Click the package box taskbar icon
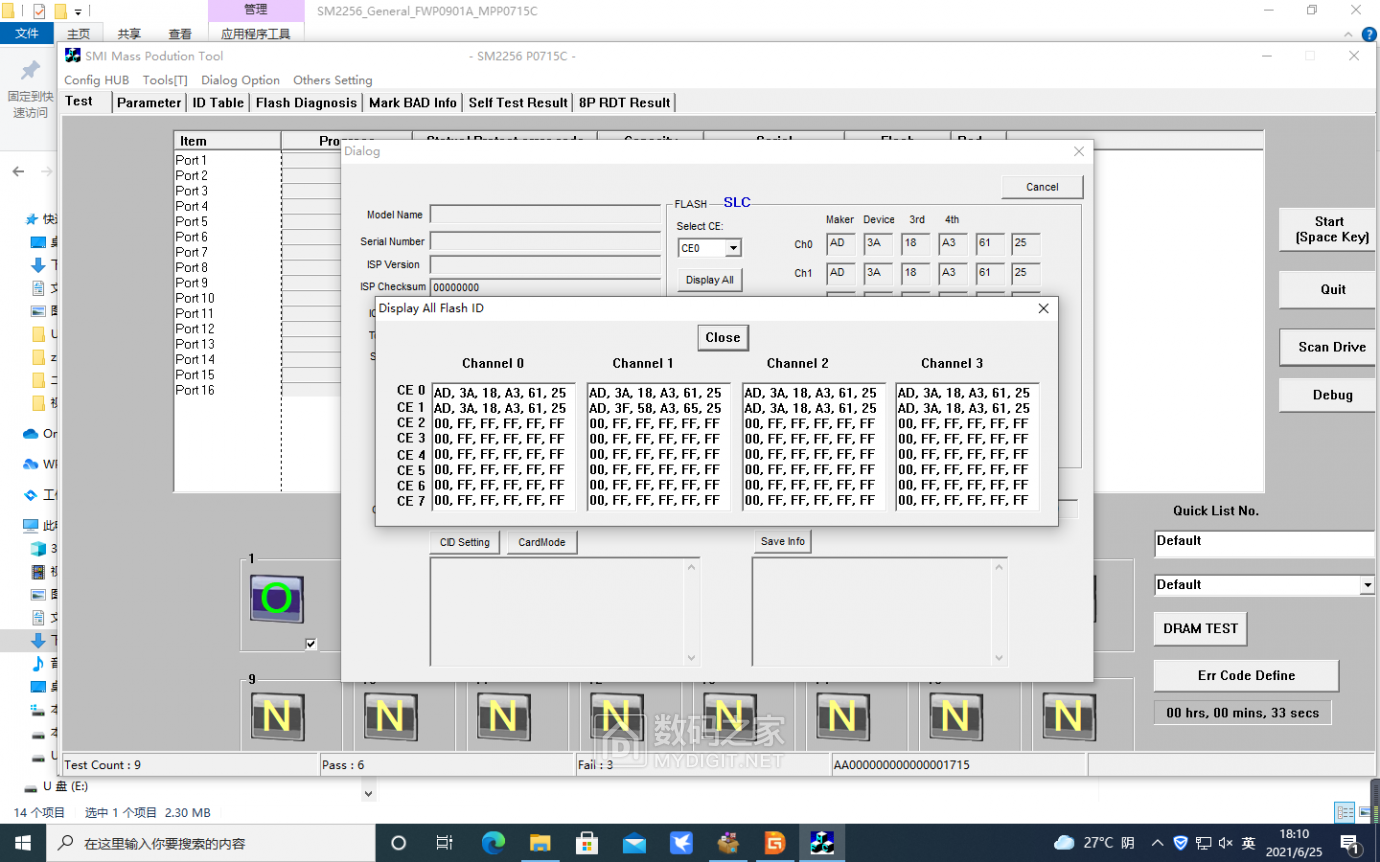1380x862 pixels. [x=728, y=842]
